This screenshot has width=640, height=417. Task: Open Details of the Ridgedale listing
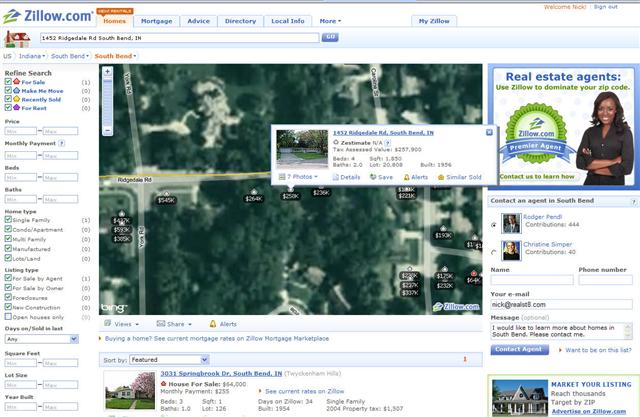click(x=346, y=177)
